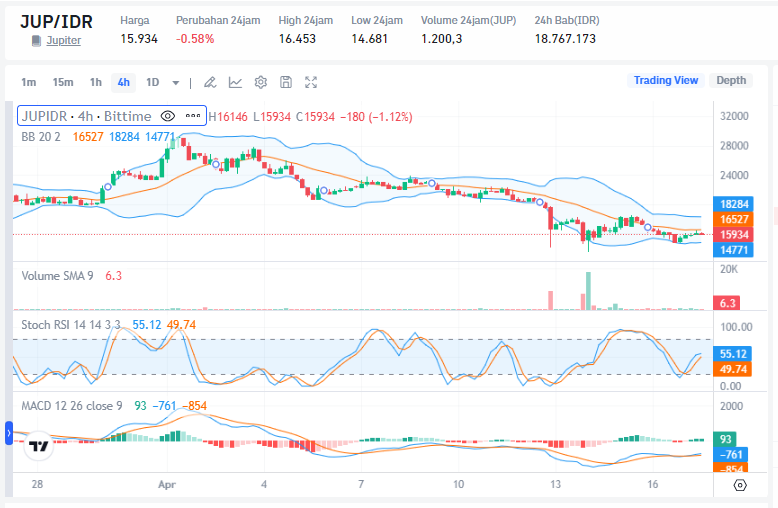This screenshot has height=508, width=778.
Task: Click the 16.453 High 24jam value
Action: coord(297,39)
